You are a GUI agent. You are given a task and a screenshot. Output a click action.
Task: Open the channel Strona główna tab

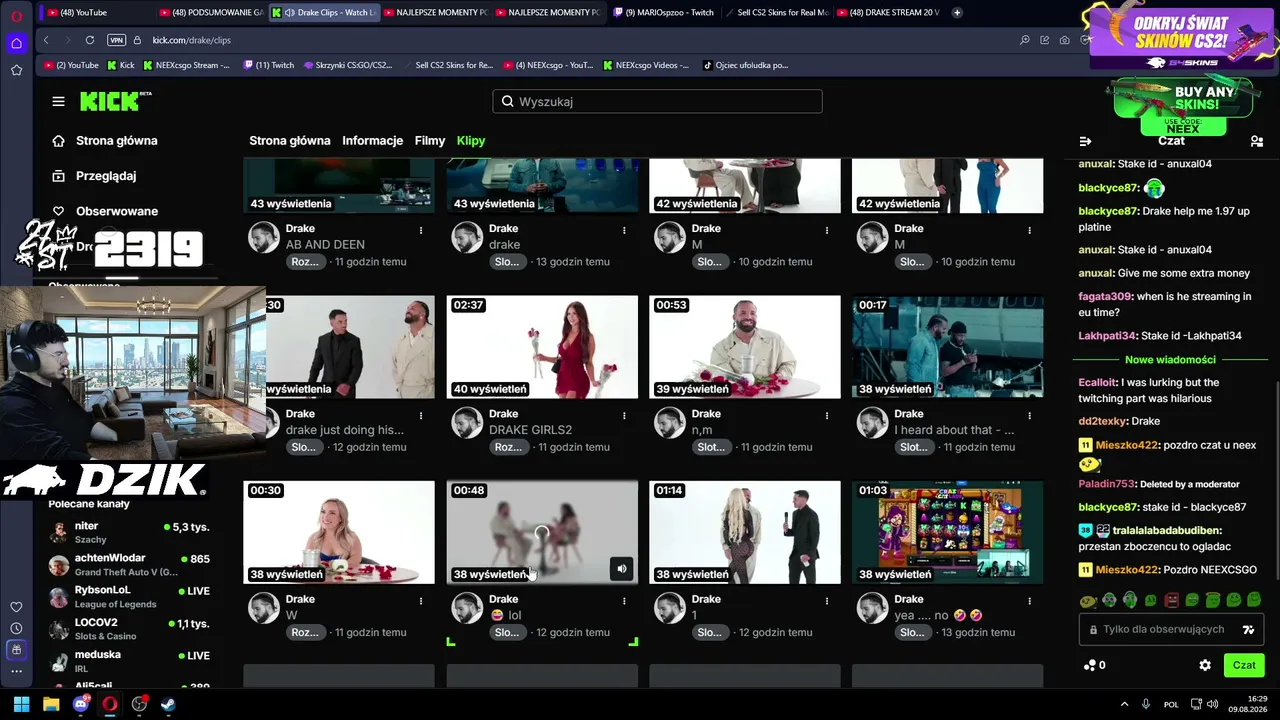[290, 141]
